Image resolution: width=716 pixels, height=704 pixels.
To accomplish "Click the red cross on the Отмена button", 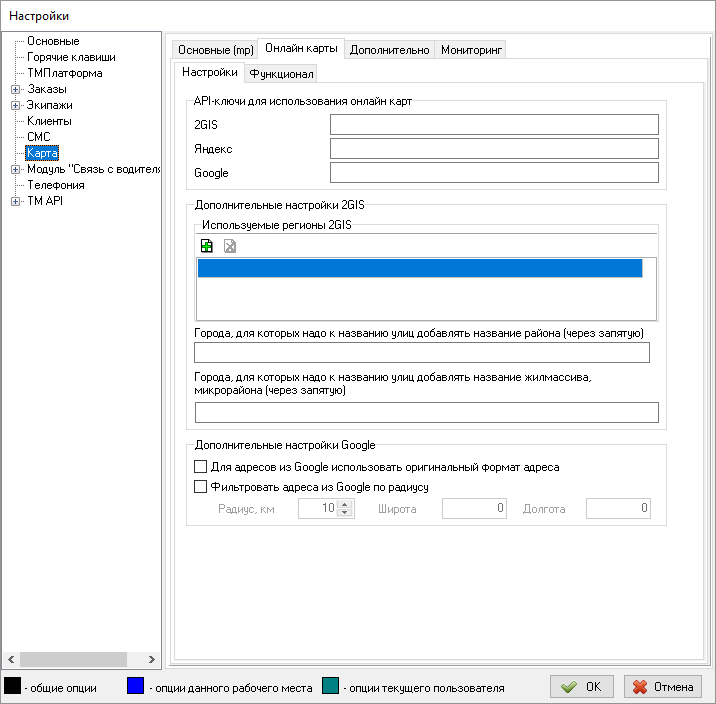I will pyautogui.click(x=641, y=687).
